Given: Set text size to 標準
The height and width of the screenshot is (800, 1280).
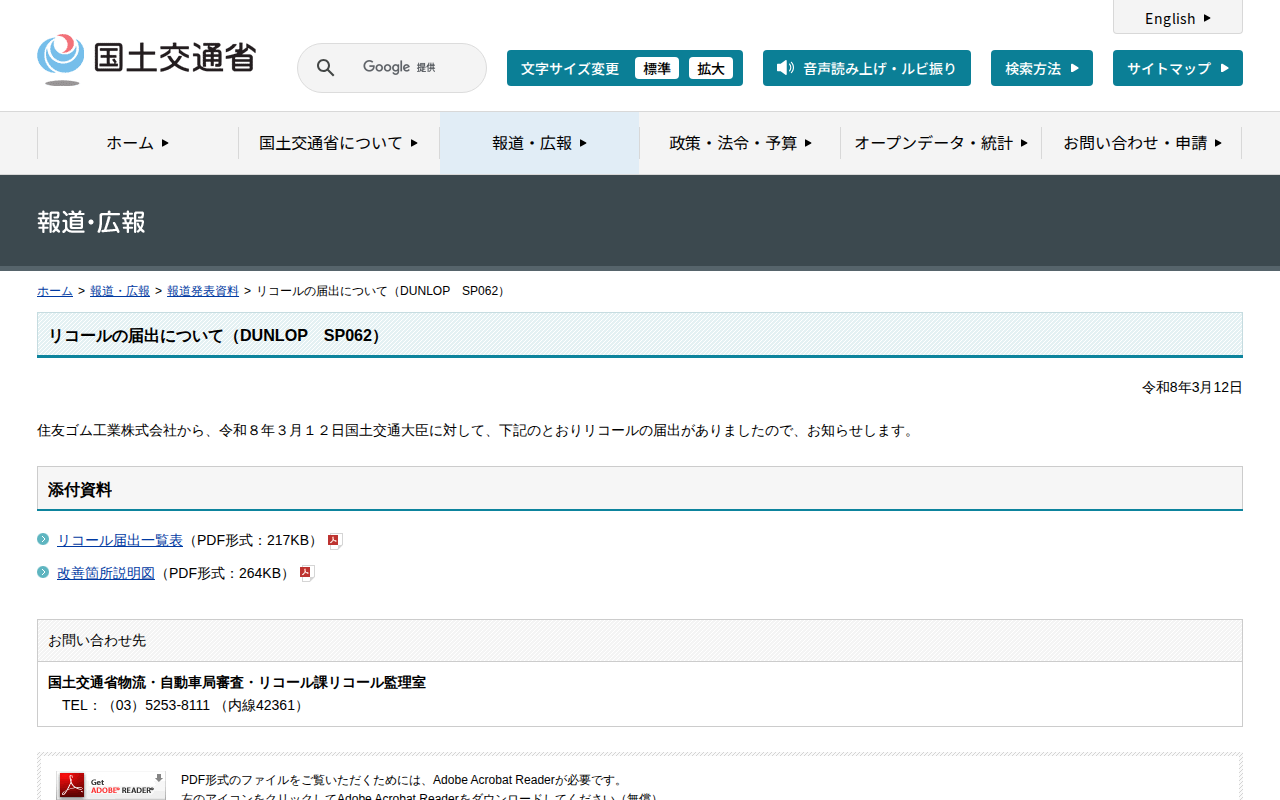Looking at the screenshot, I should click(x=656, y=68).
